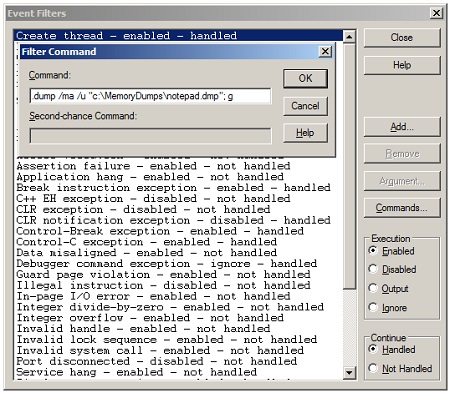Close the Filter Command dialog with X
Screen dimensions: 450x393
325,51
